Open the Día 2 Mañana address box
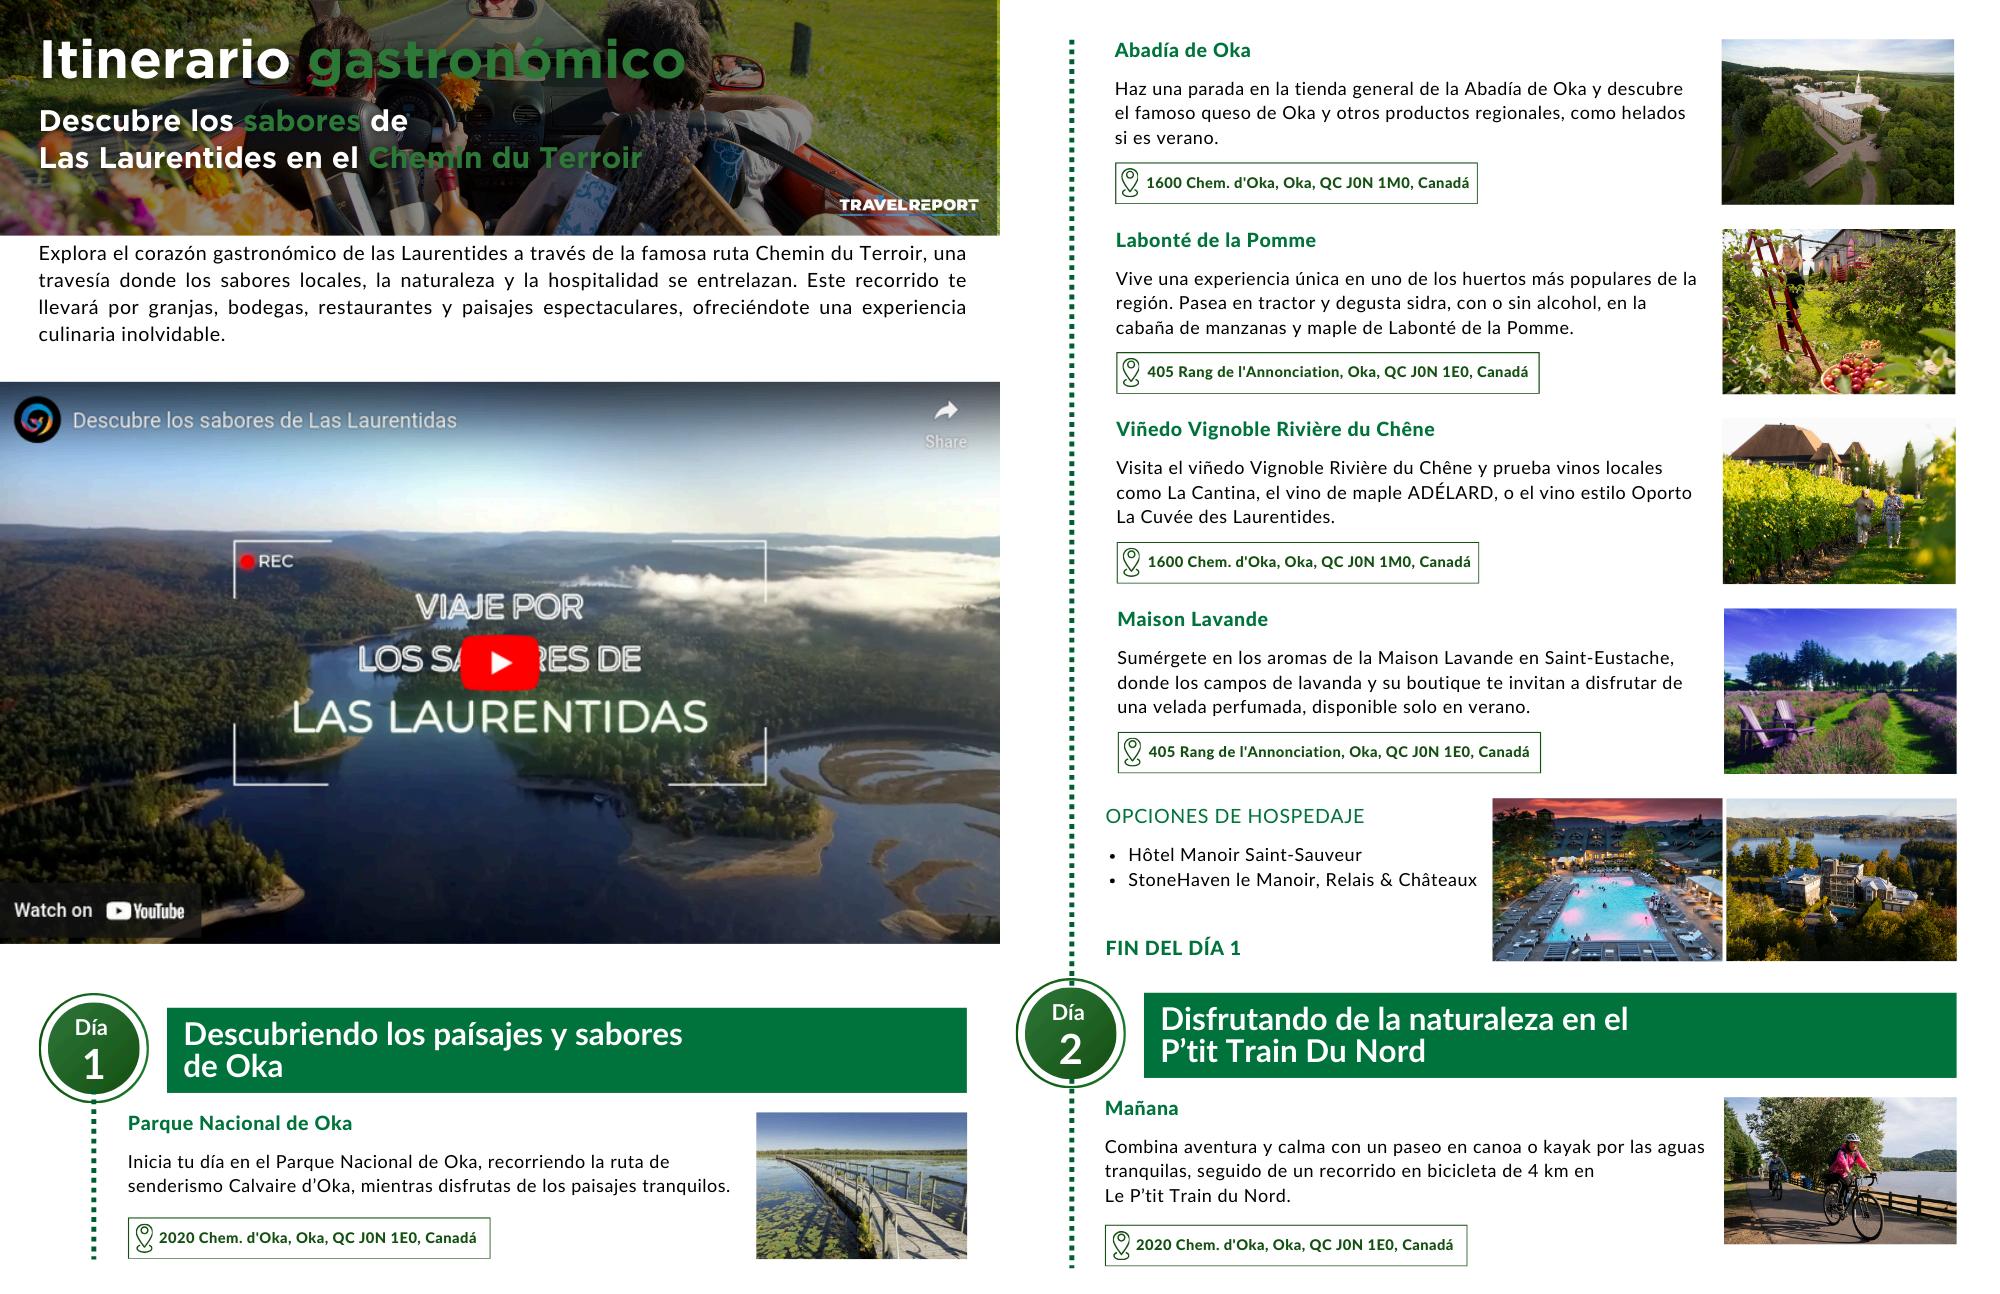Viewport: 2000px width, 1294px height. click(x=1294, y=1245)
